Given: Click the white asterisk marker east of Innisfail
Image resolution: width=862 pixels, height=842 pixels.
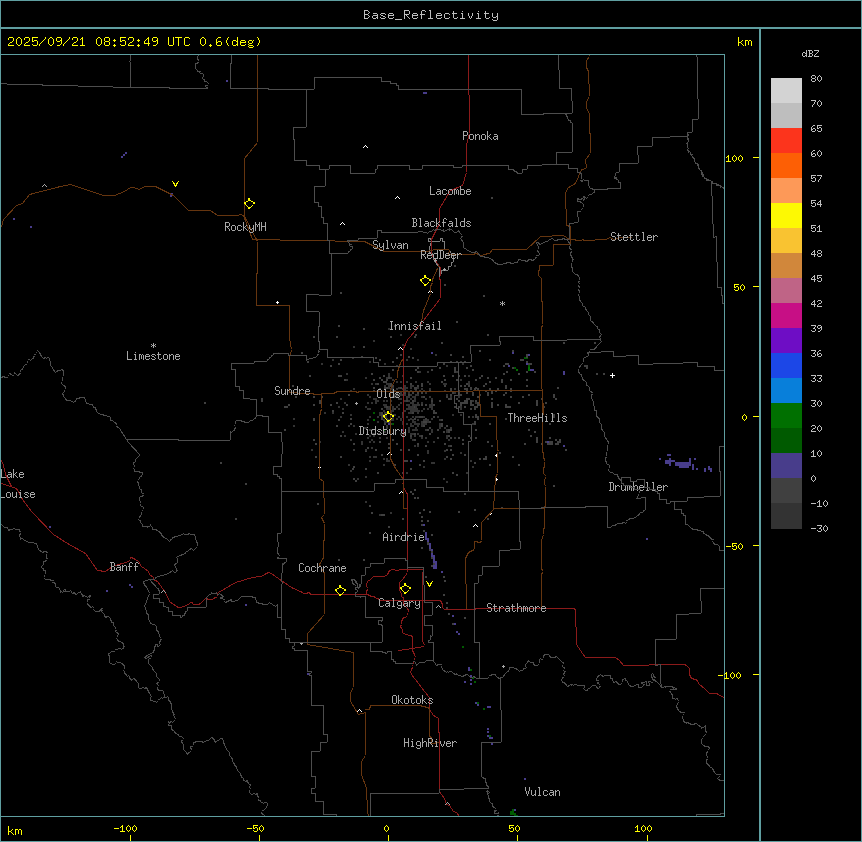Looking at the screenshot, I should coord(503,304).
